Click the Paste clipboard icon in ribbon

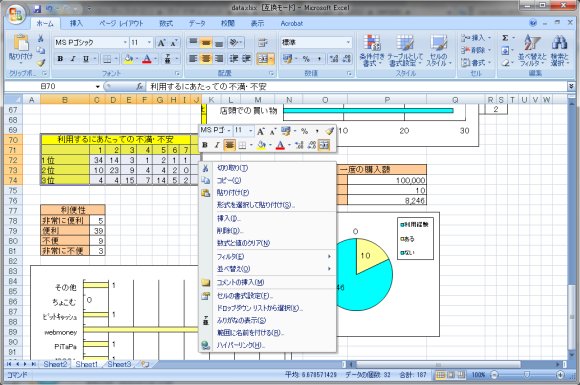tap(21, 44)
